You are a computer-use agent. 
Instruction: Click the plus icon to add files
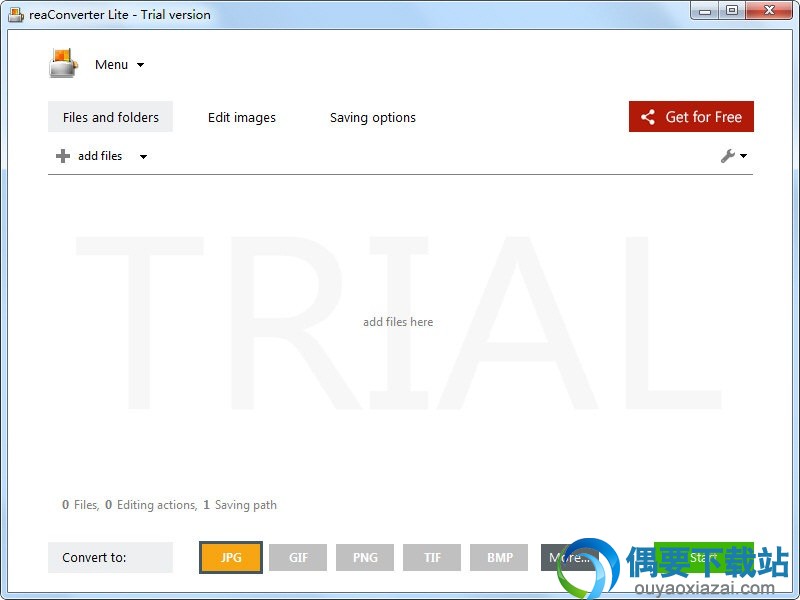point(63,156)
